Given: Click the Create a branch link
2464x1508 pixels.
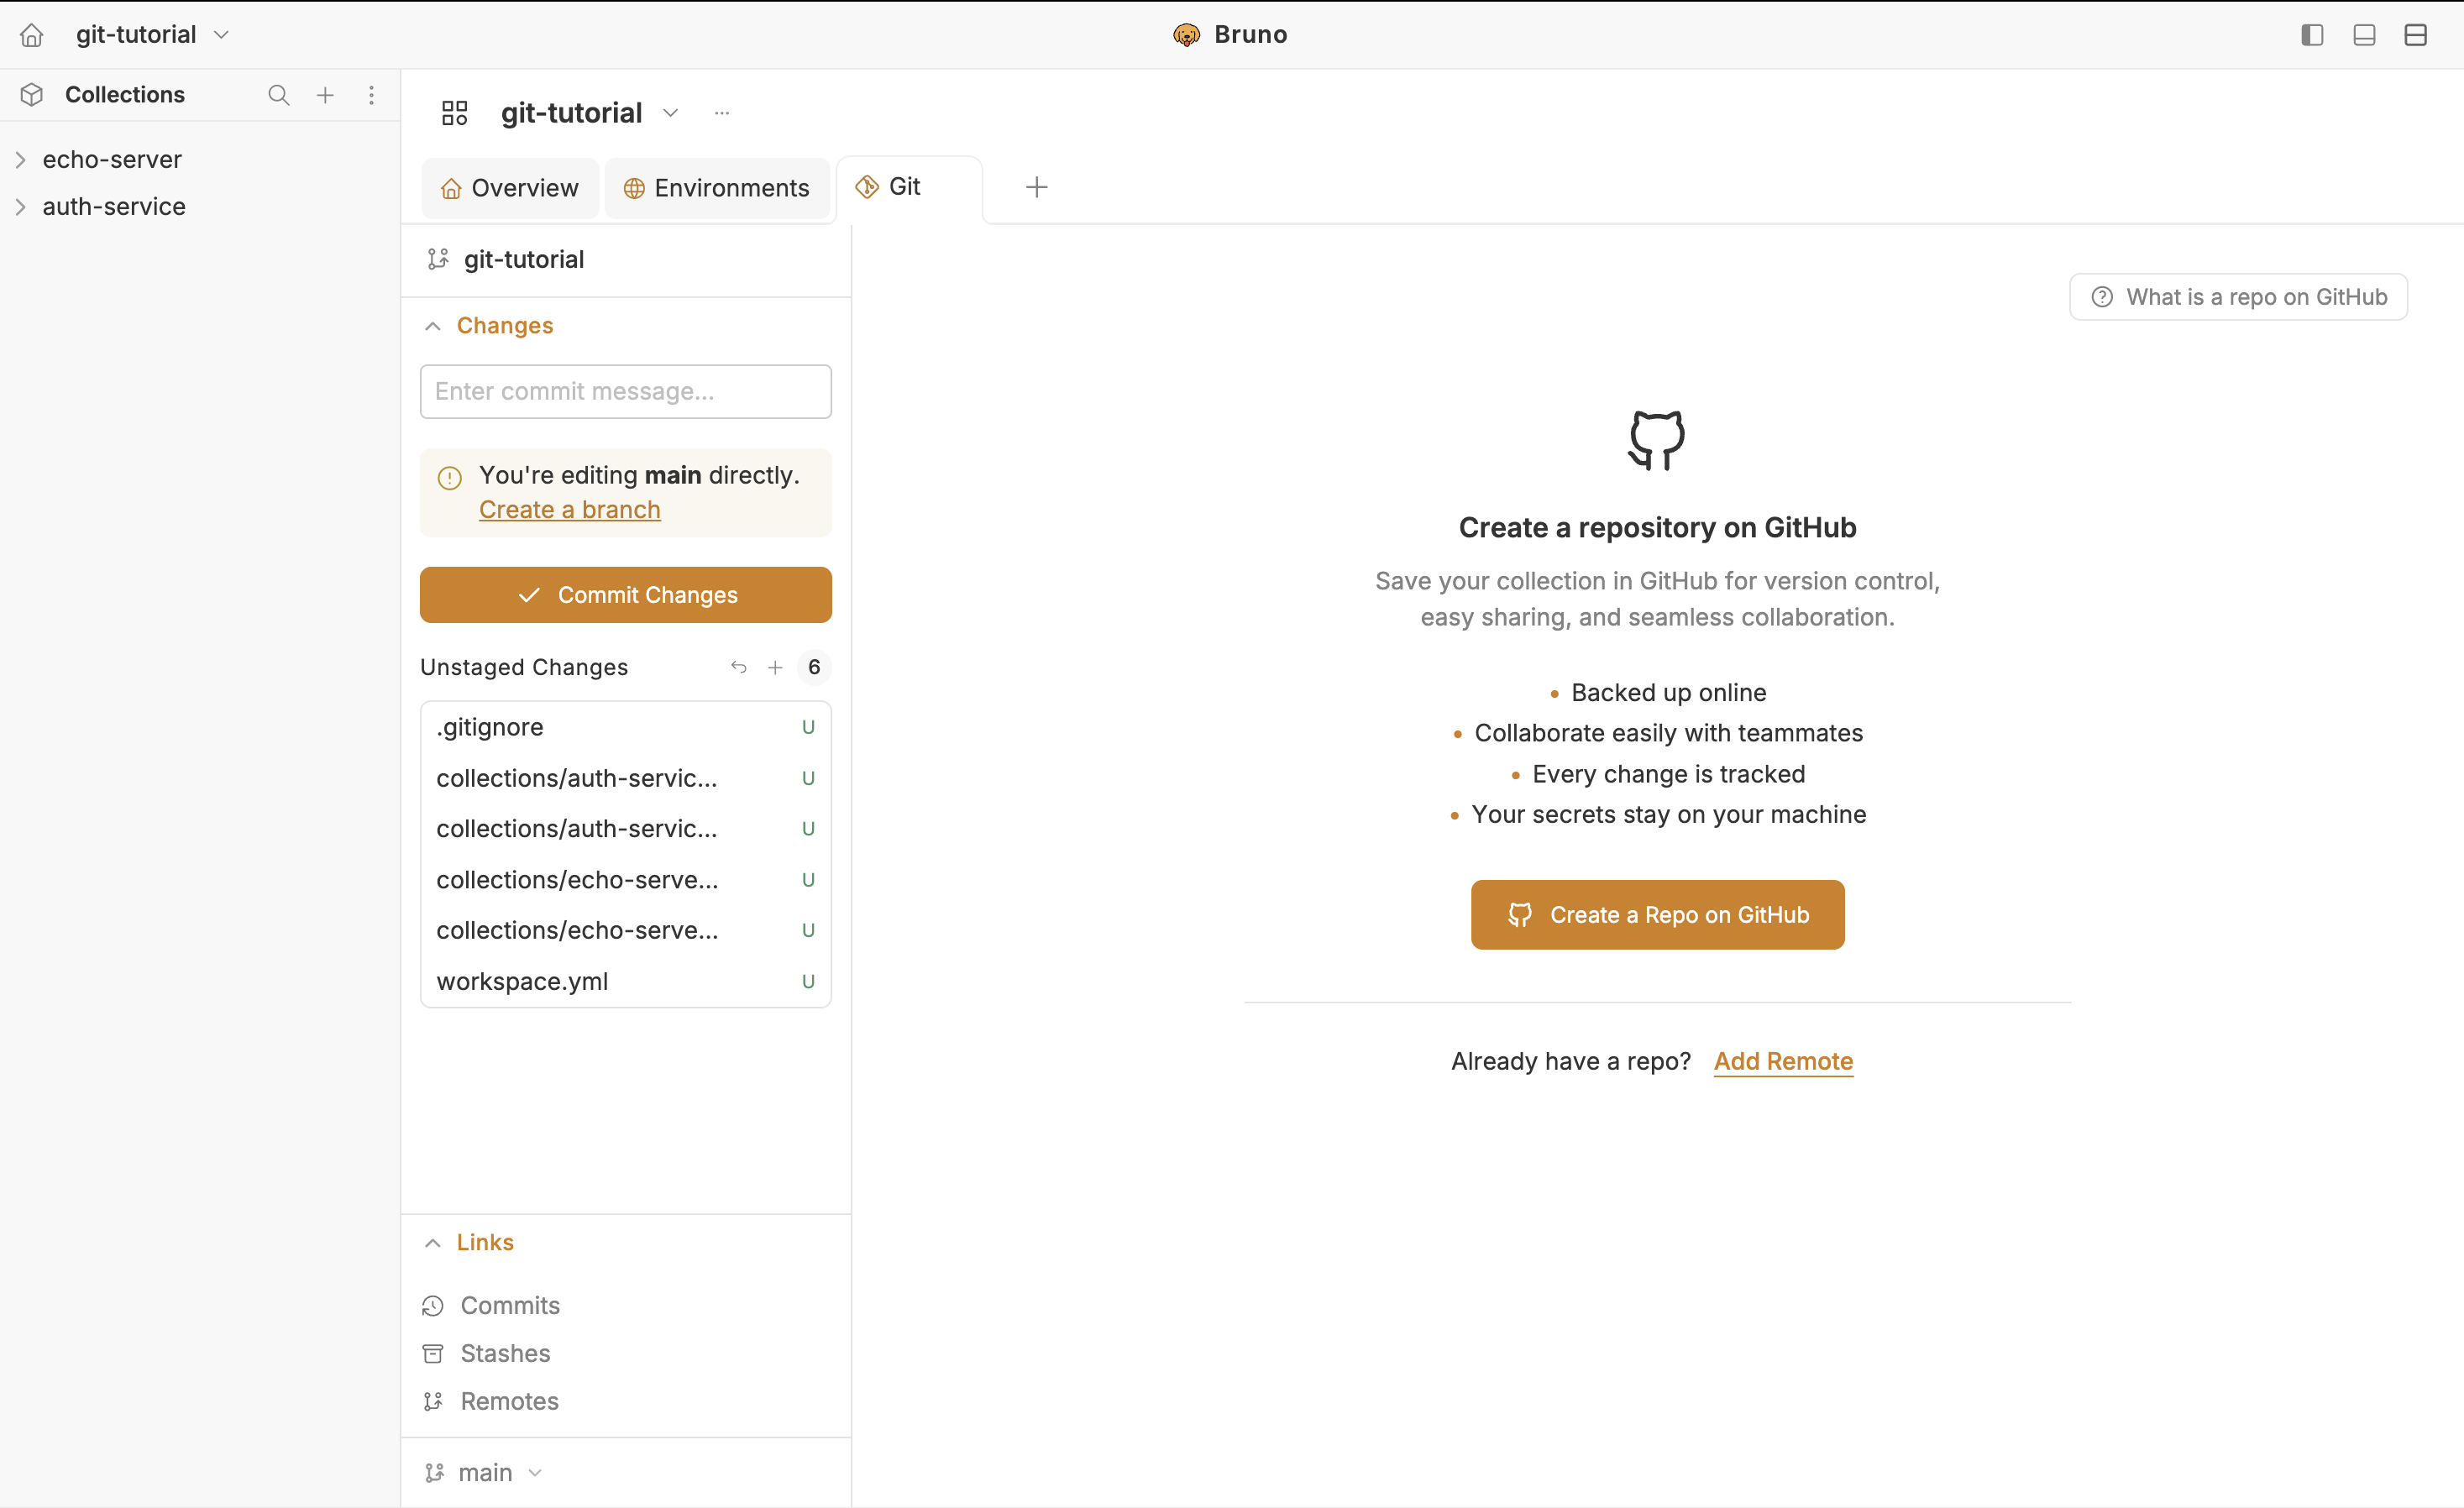Looking at the screenshot, I should tap(570, 510).
